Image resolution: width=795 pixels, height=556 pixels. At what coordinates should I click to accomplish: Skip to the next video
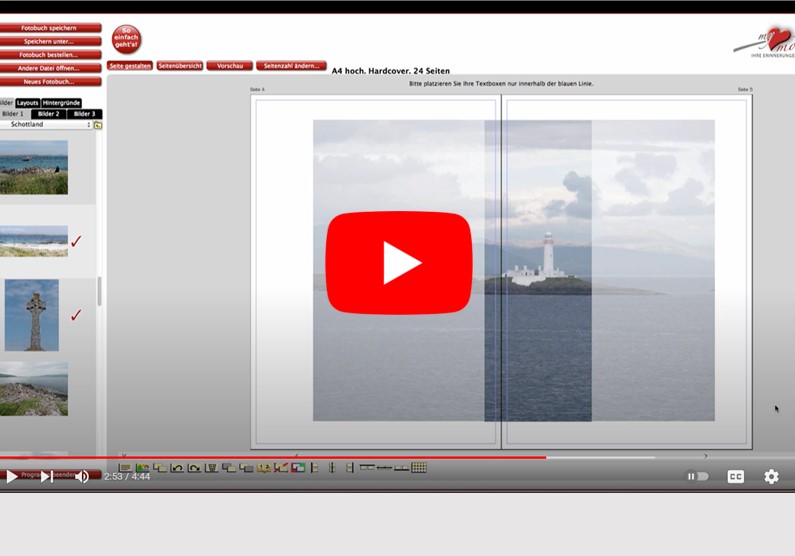coord(47,477)
